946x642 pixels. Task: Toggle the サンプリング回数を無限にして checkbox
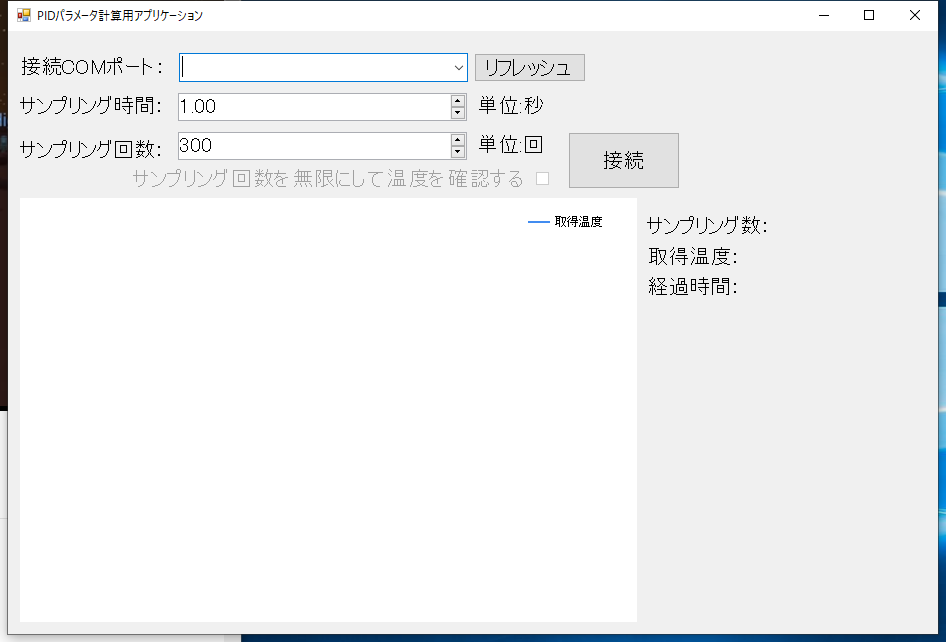click(x=542, y=179)
